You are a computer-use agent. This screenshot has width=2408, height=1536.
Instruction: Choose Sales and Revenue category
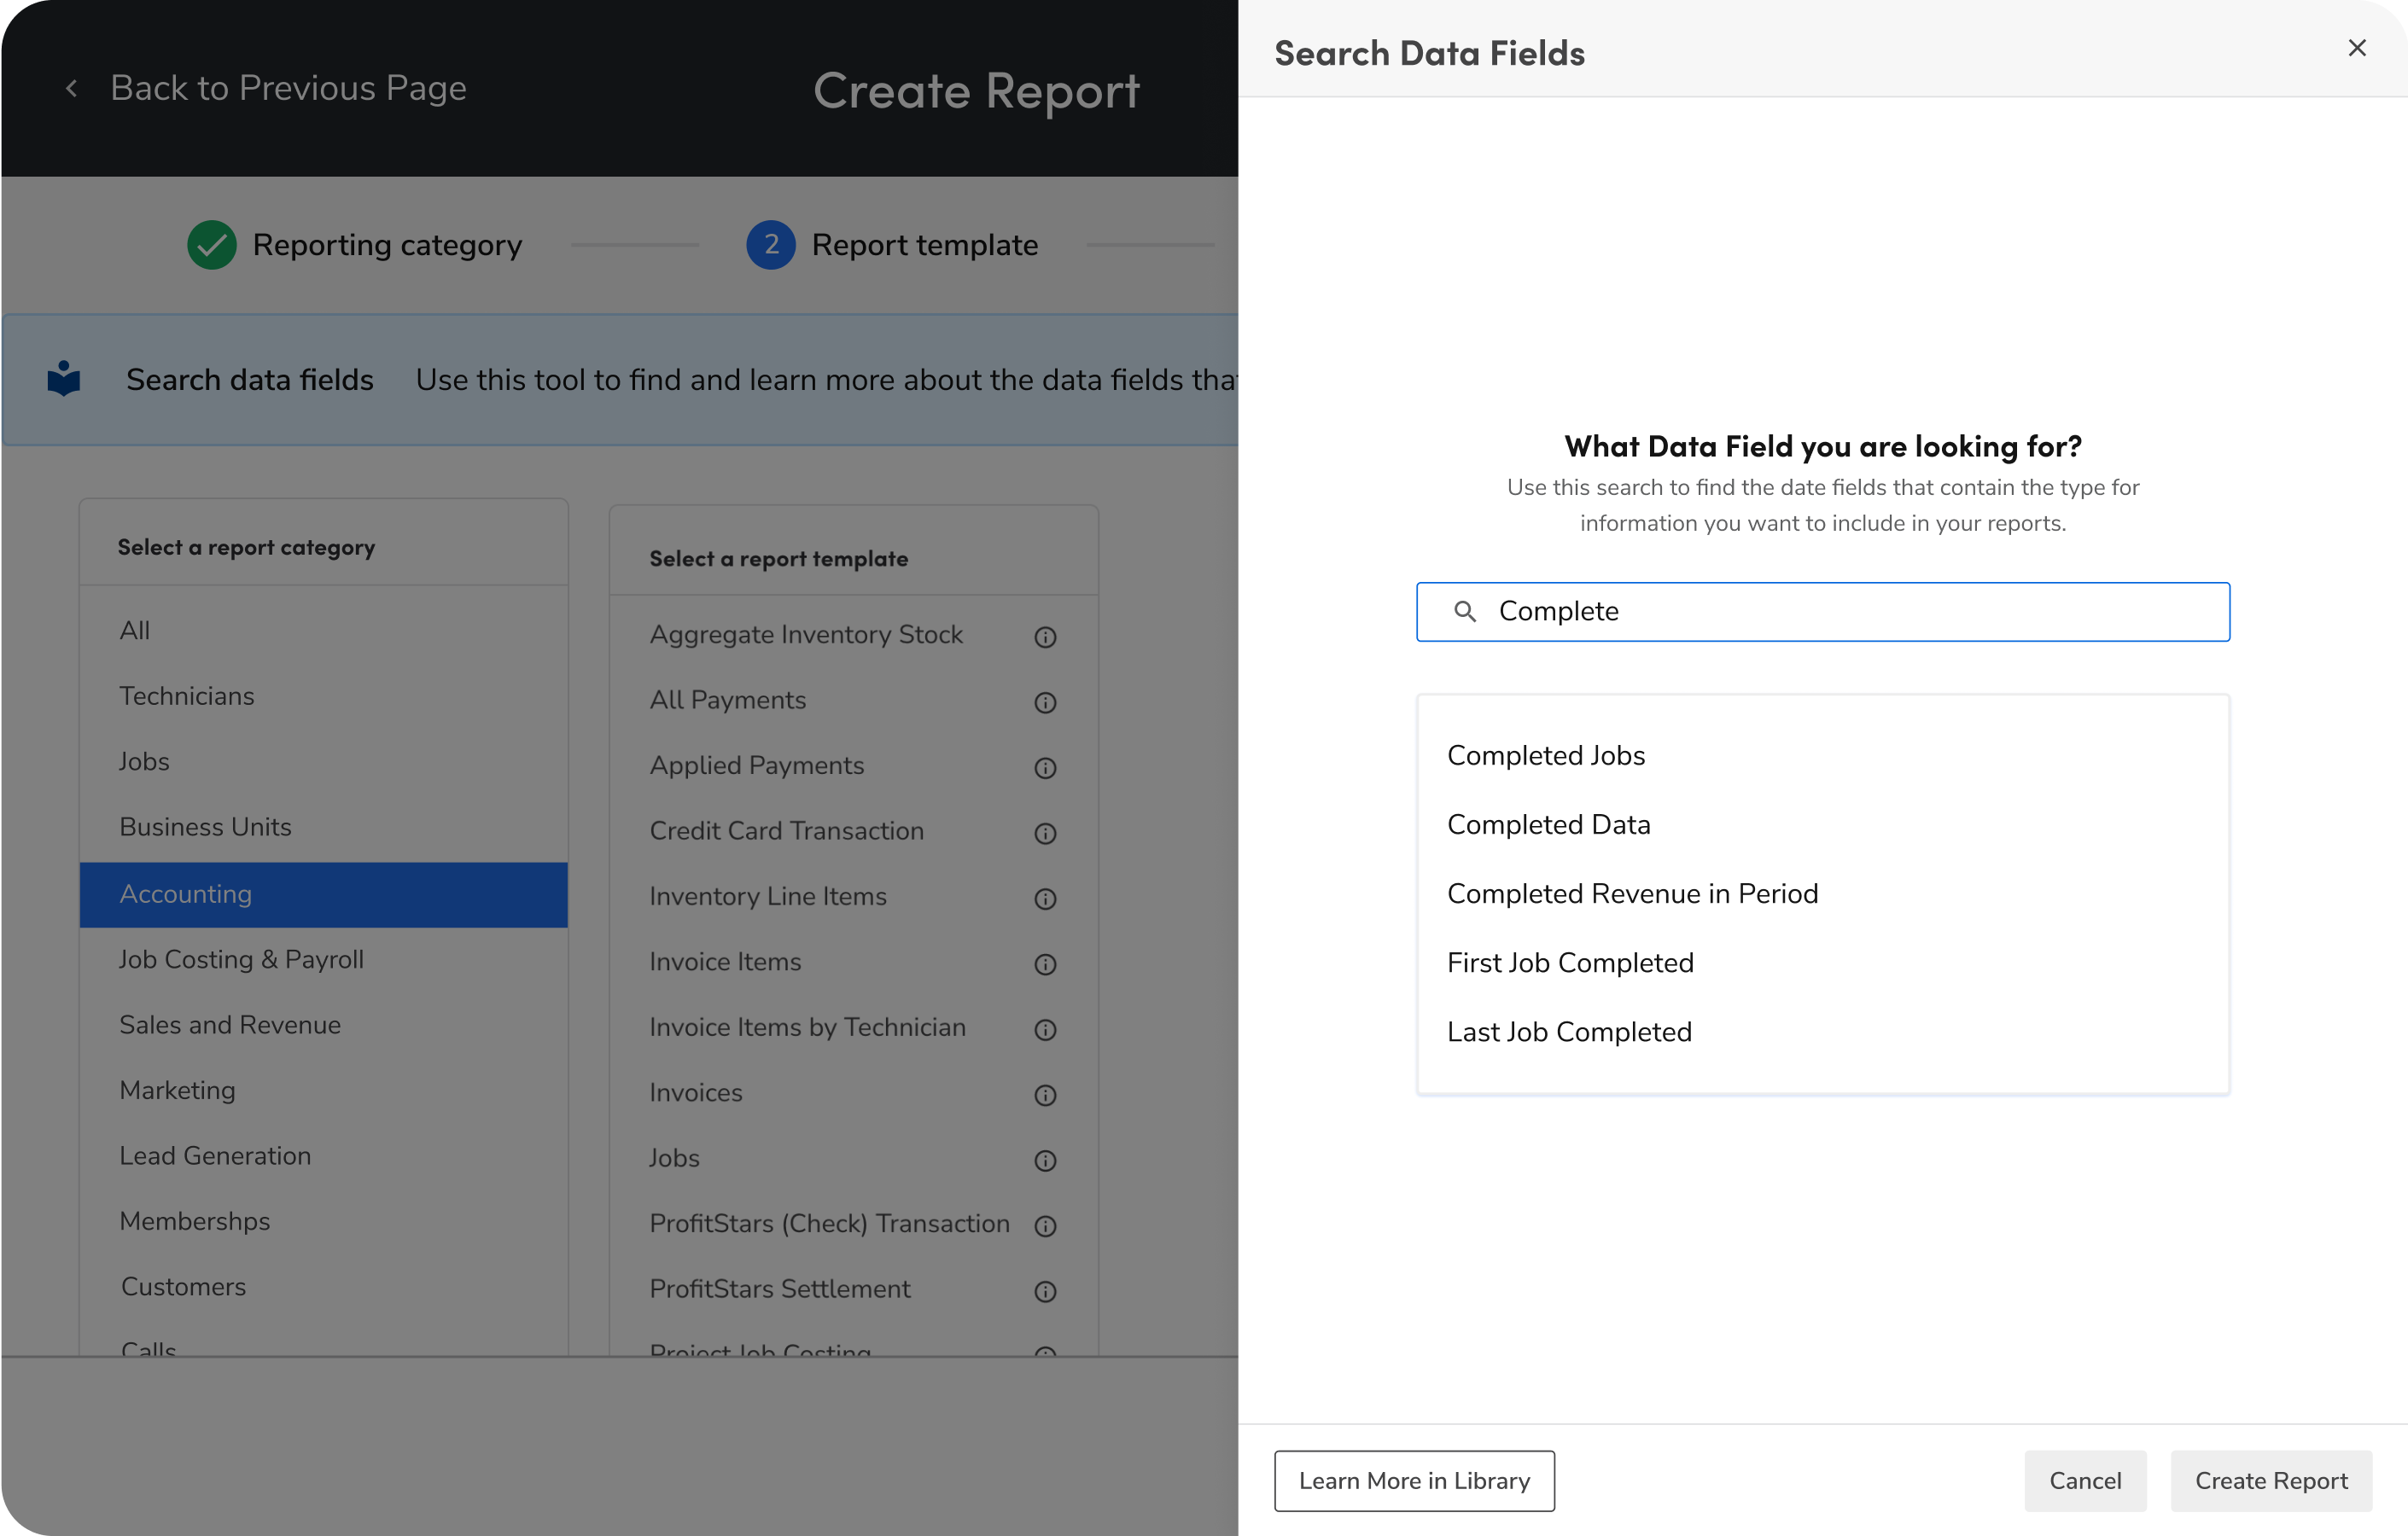click(230, 1024)
